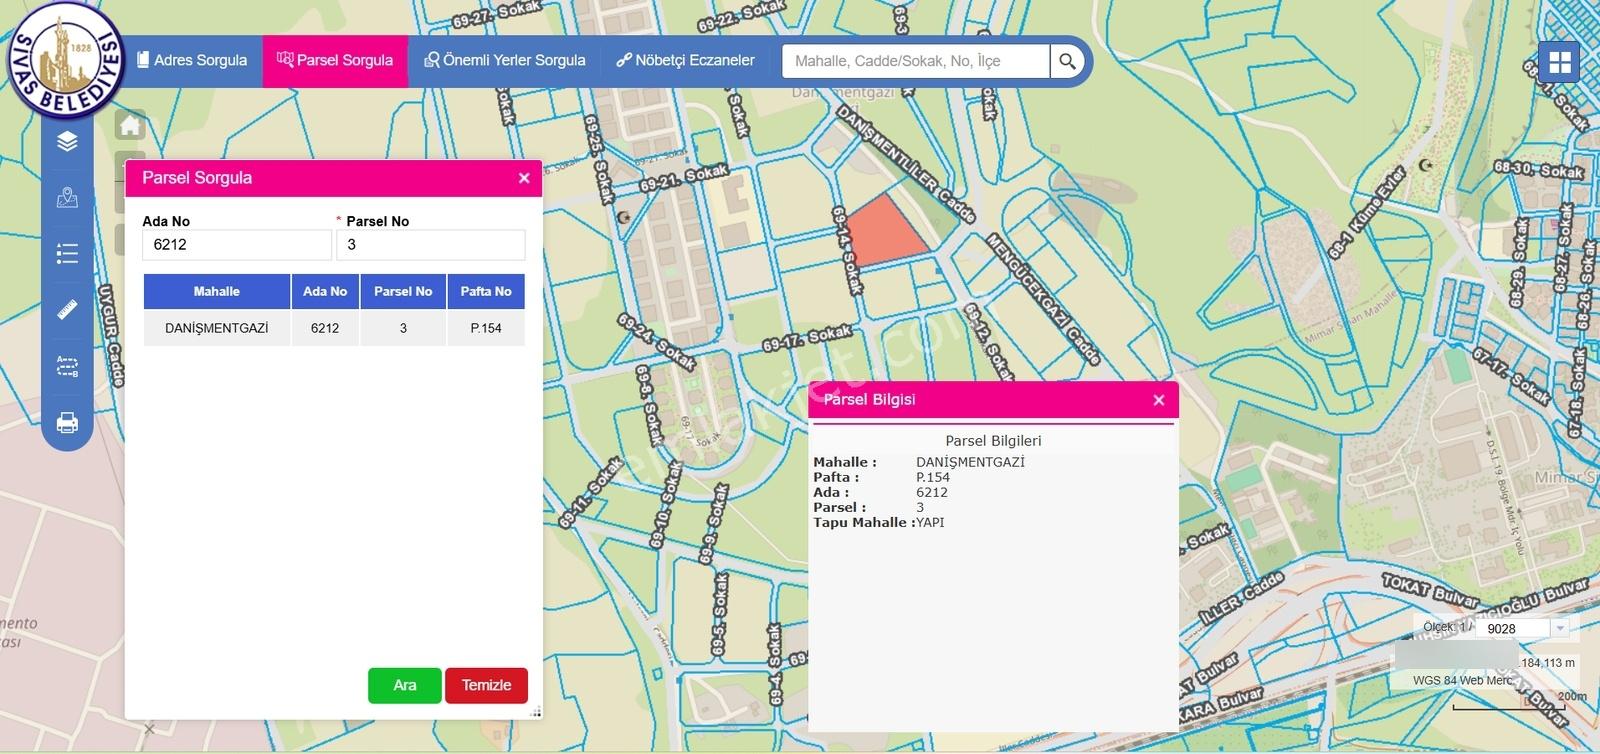Screen dimensions: 1600x754
Task: Close the Parsel Sorgula panel
Action: [x=524, y=178]
